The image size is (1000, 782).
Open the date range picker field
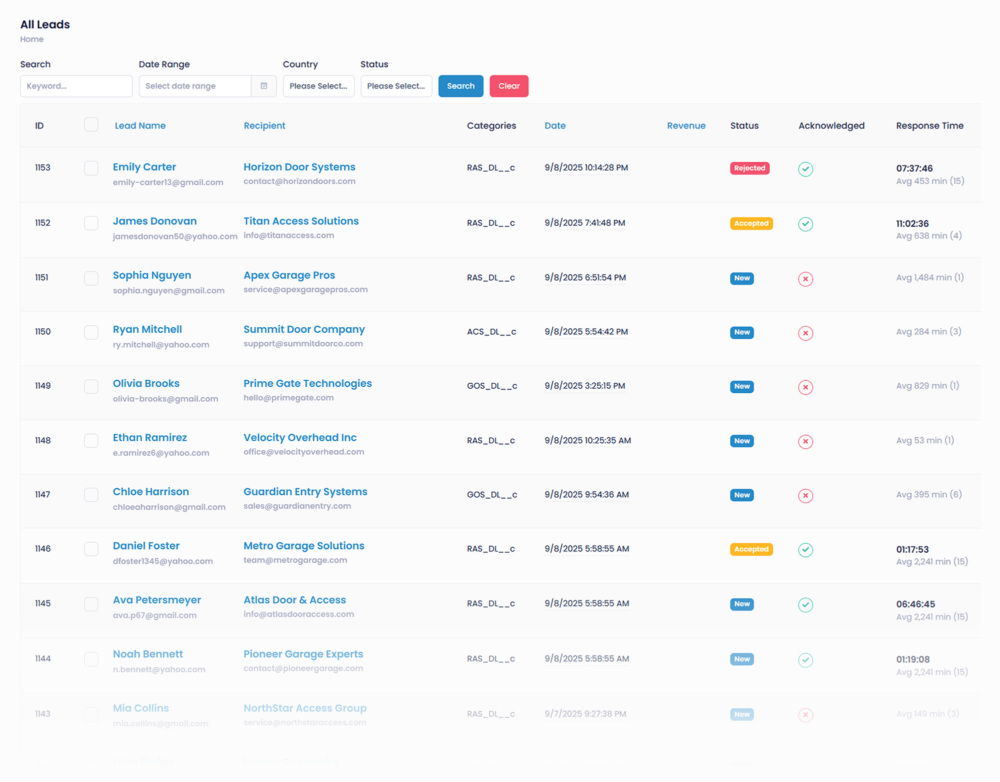click(196, 86)
